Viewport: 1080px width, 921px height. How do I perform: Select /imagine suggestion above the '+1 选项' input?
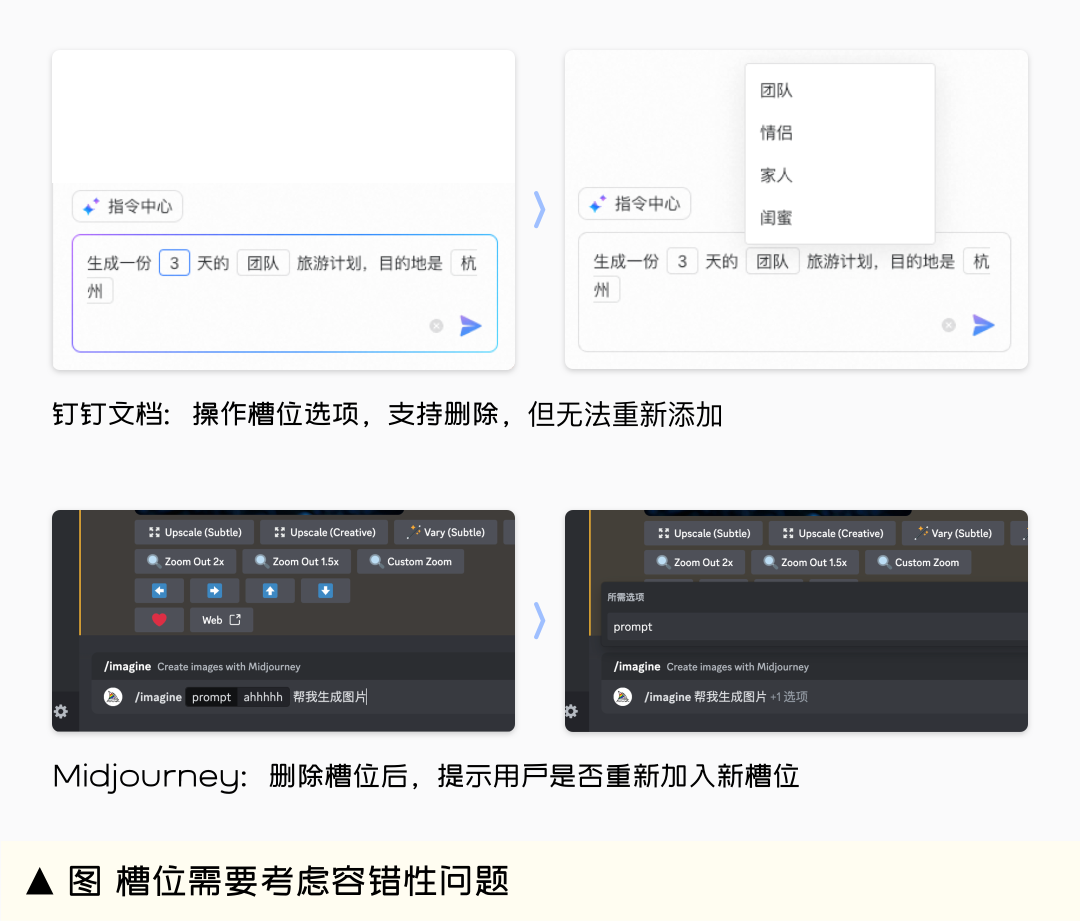[x=814, y=667]
